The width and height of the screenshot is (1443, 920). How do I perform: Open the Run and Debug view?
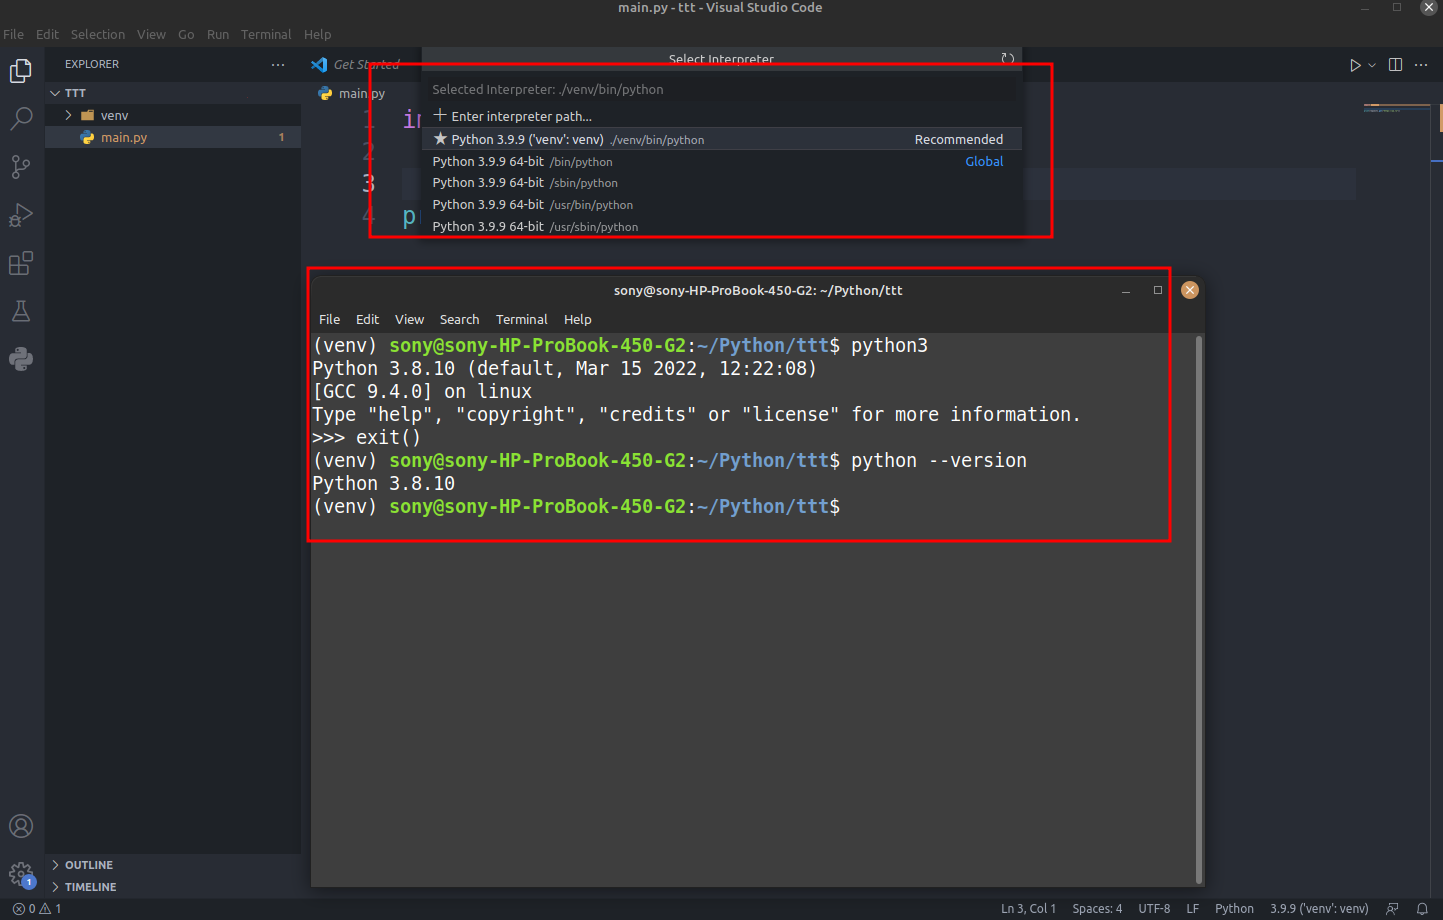coord(21,215)
